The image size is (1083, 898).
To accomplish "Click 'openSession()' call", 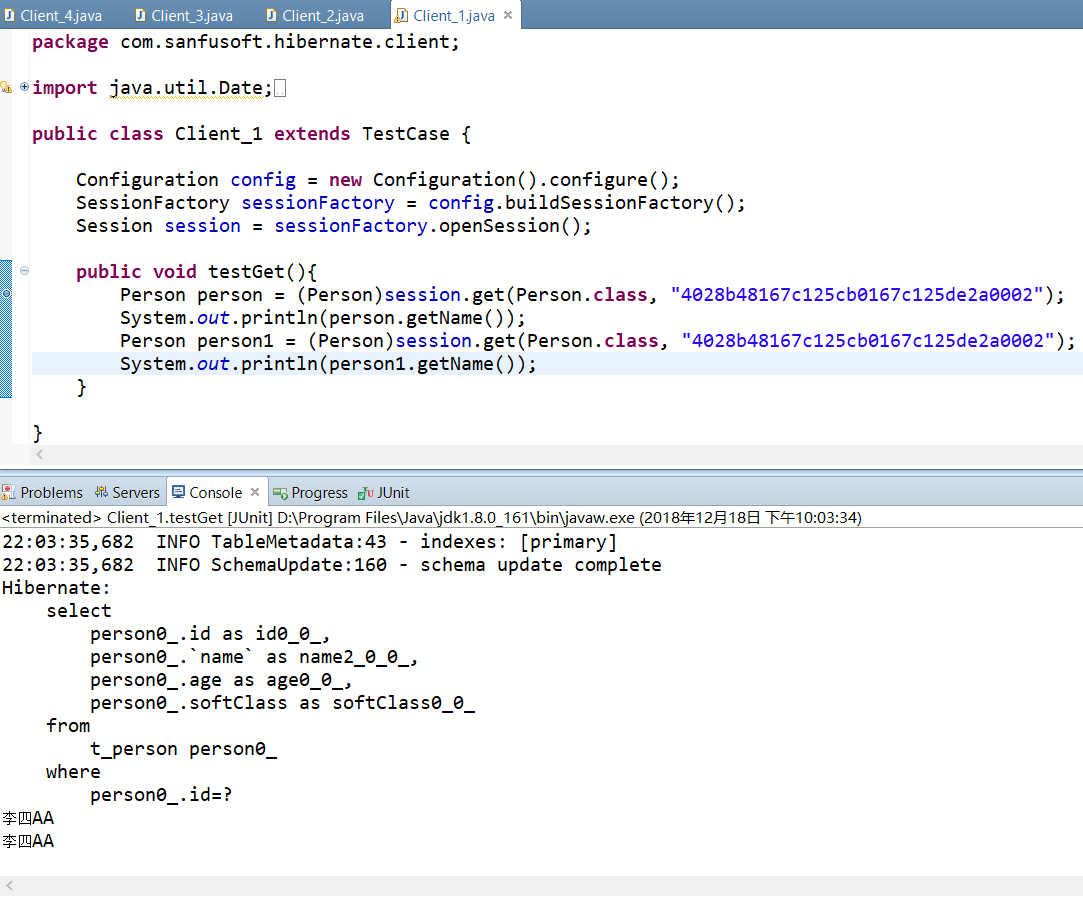I will coord(510,226).
